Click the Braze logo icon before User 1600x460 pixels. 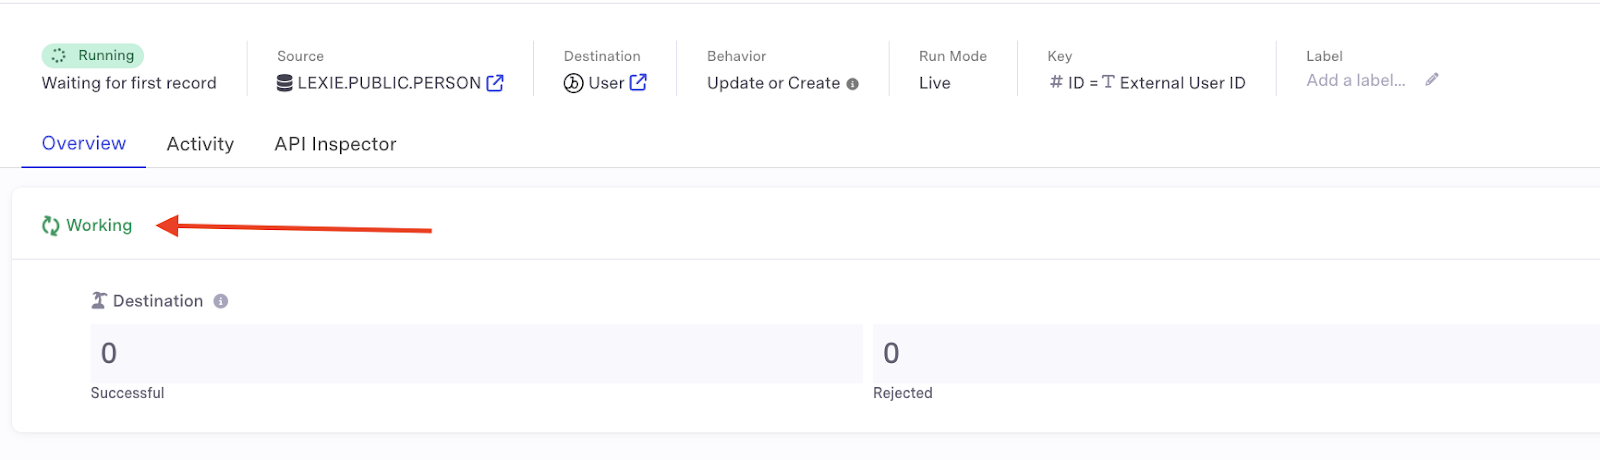[573, 83]
